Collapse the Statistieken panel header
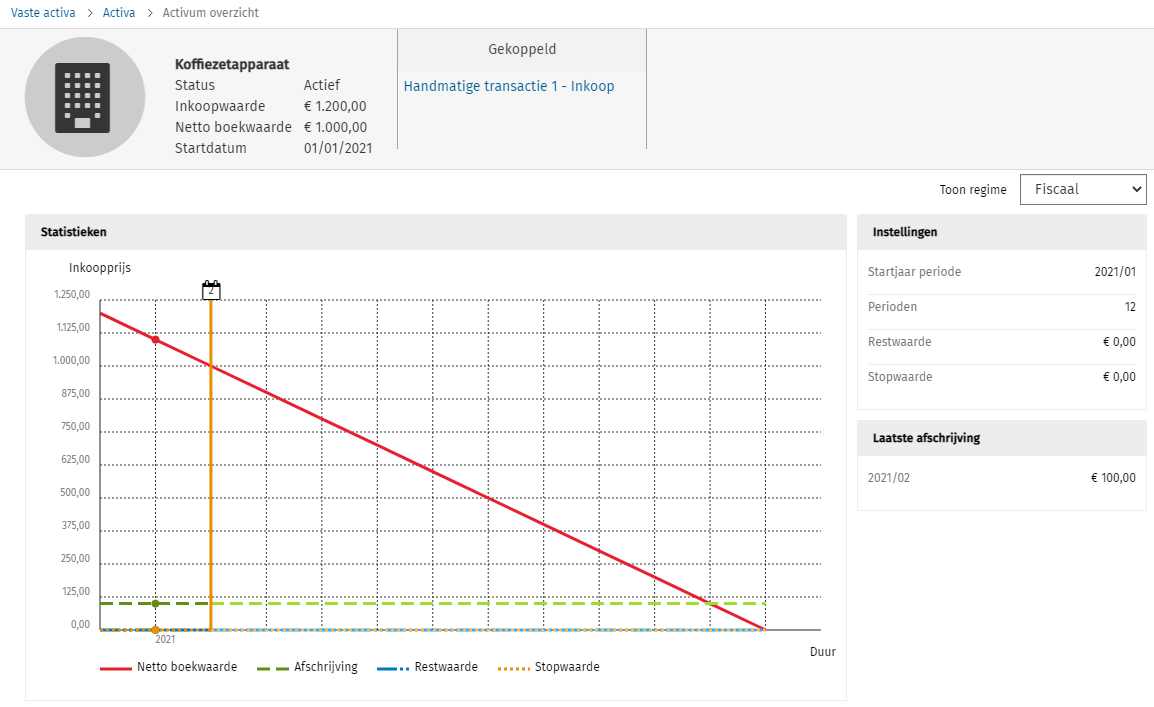This screenshot has height=707, width=1154. click(x=435, y=232)
